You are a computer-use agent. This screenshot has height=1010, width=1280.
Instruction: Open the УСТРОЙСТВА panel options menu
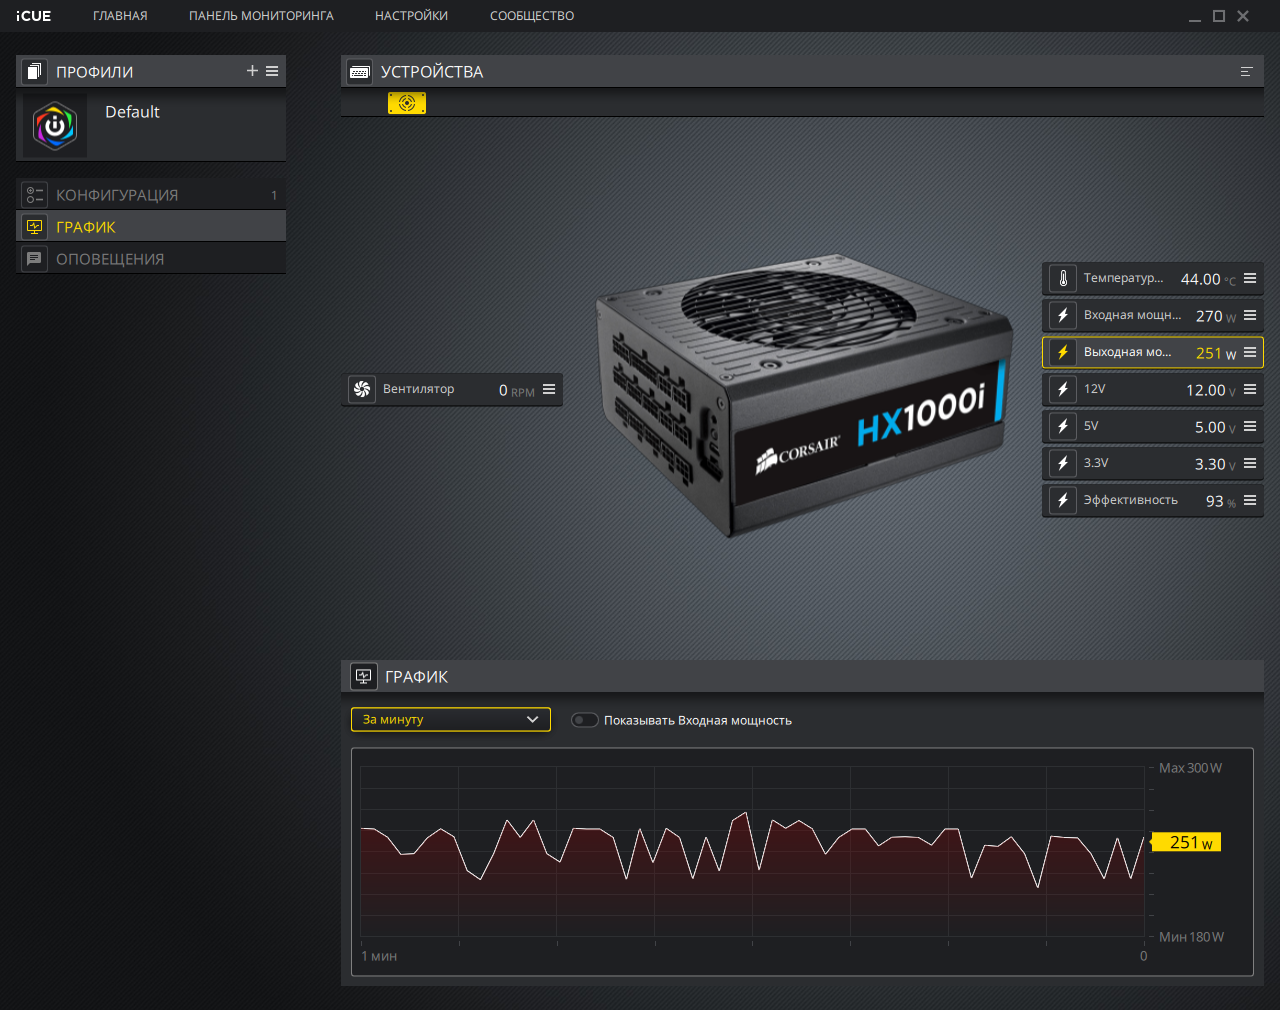coord(1247,72)
